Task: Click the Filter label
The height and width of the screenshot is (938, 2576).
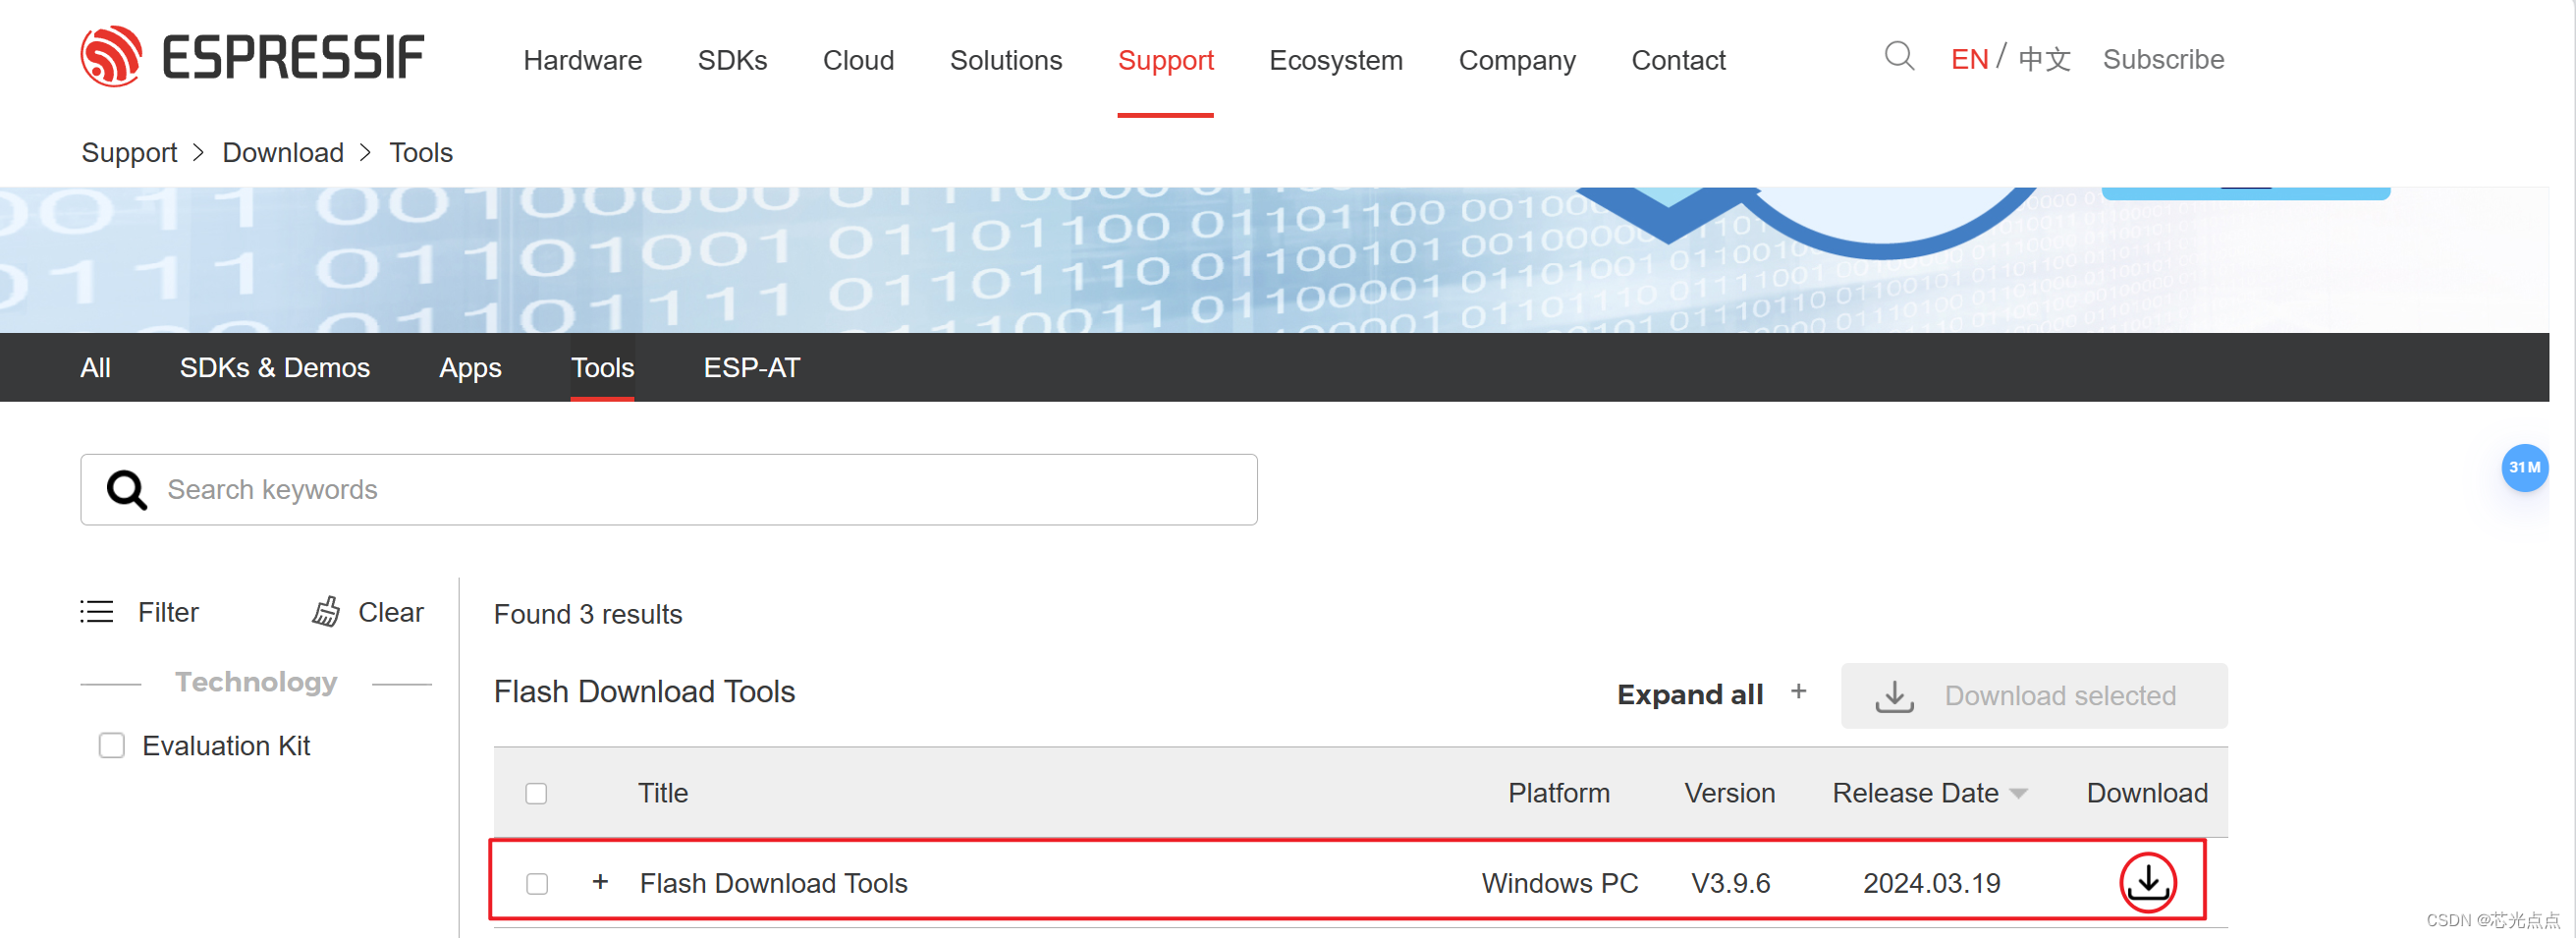Action: [x=168, y=612]
